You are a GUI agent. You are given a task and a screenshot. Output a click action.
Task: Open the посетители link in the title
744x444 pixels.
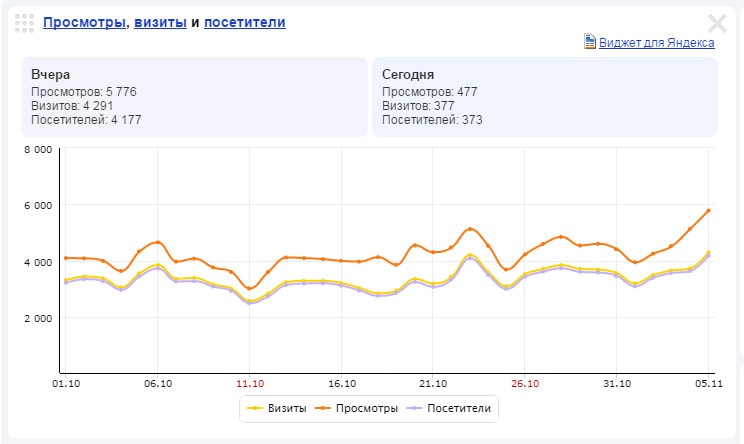tap(244, 22)
